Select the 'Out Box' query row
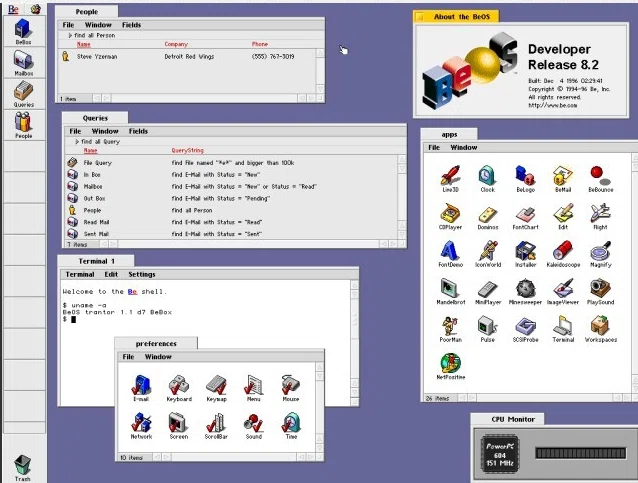The image size is (638, 483). 231,199
